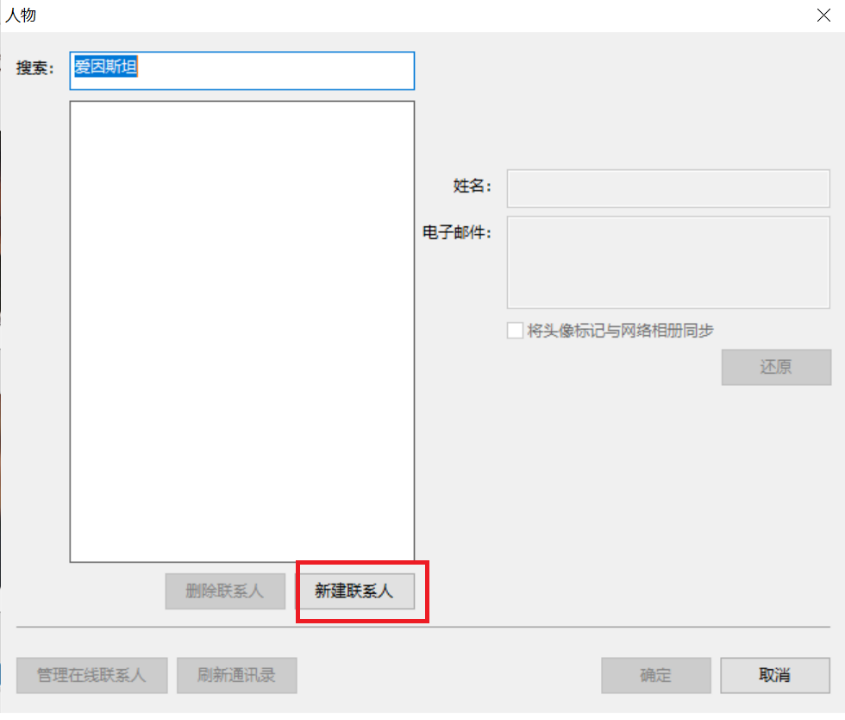Viewport: 845px width, 720px height.
Task: Click the disabled 删除联系人 button
Action: (x=225, y=591)
